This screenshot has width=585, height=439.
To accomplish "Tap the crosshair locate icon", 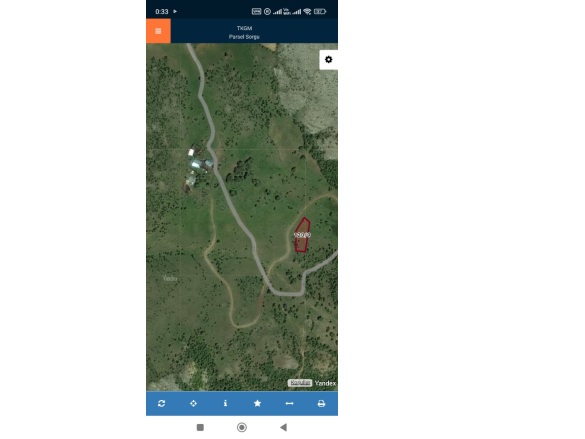I will [193, 403].
